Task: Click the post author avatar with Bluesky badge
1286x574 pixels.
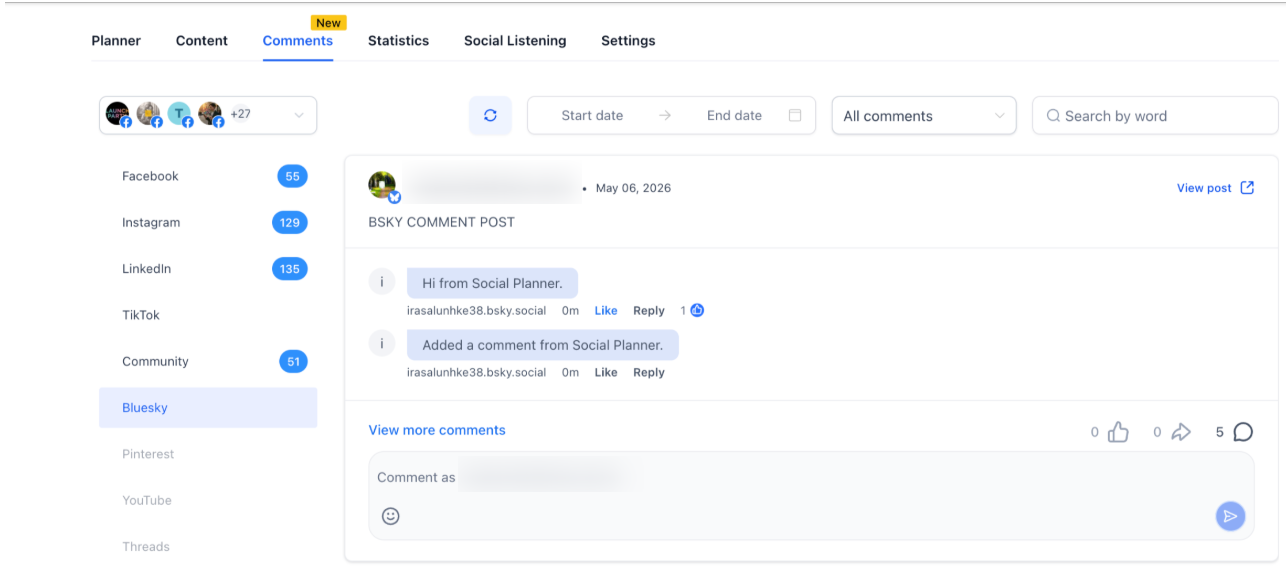Action: [x=383, y=186]
